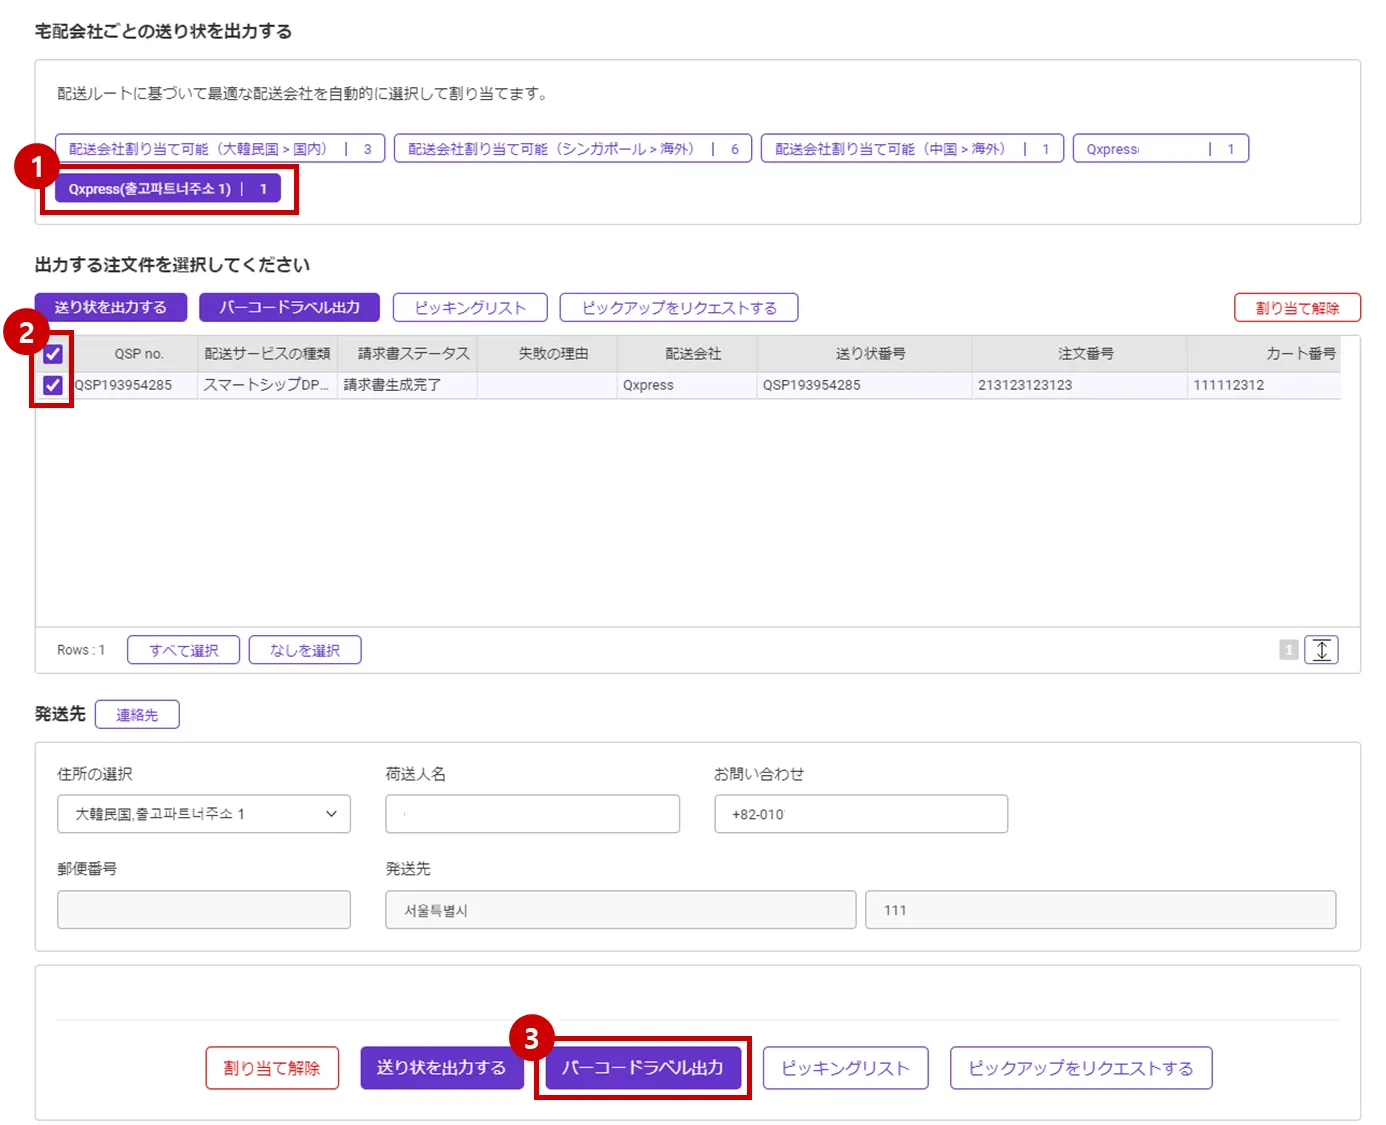Click ピッキングリスト above the order table
Image resolution: width=1386 pixels, height=1125 pixels.
pos(470,308)
